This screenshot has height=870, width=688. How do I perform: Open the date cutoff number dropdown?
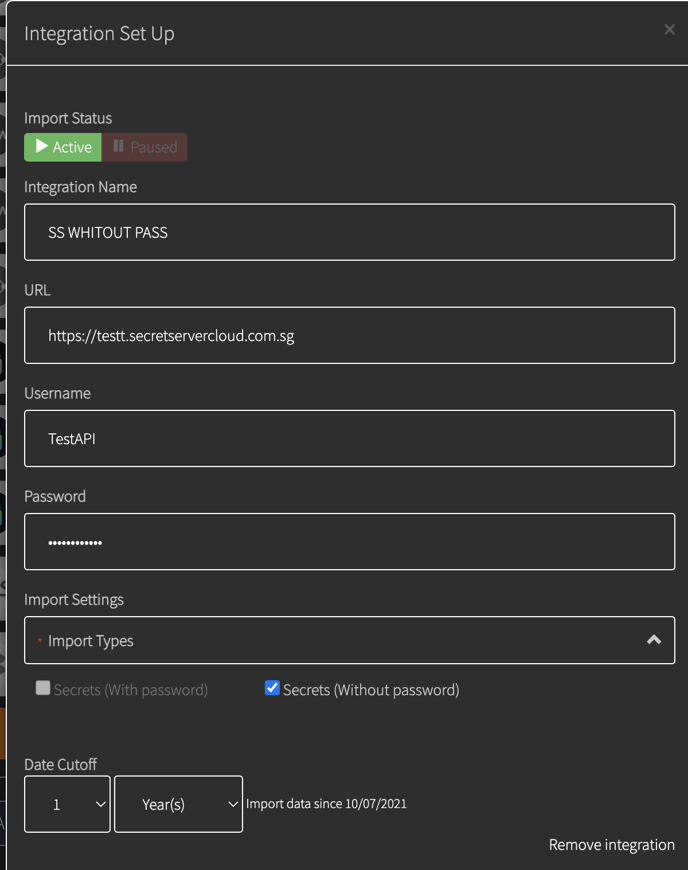(x=67, y=804)
